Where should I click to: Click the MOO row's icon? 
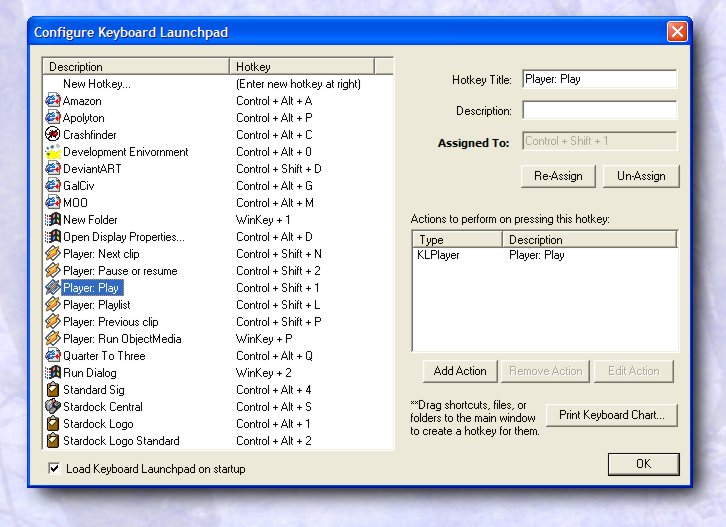click(53, 203)
